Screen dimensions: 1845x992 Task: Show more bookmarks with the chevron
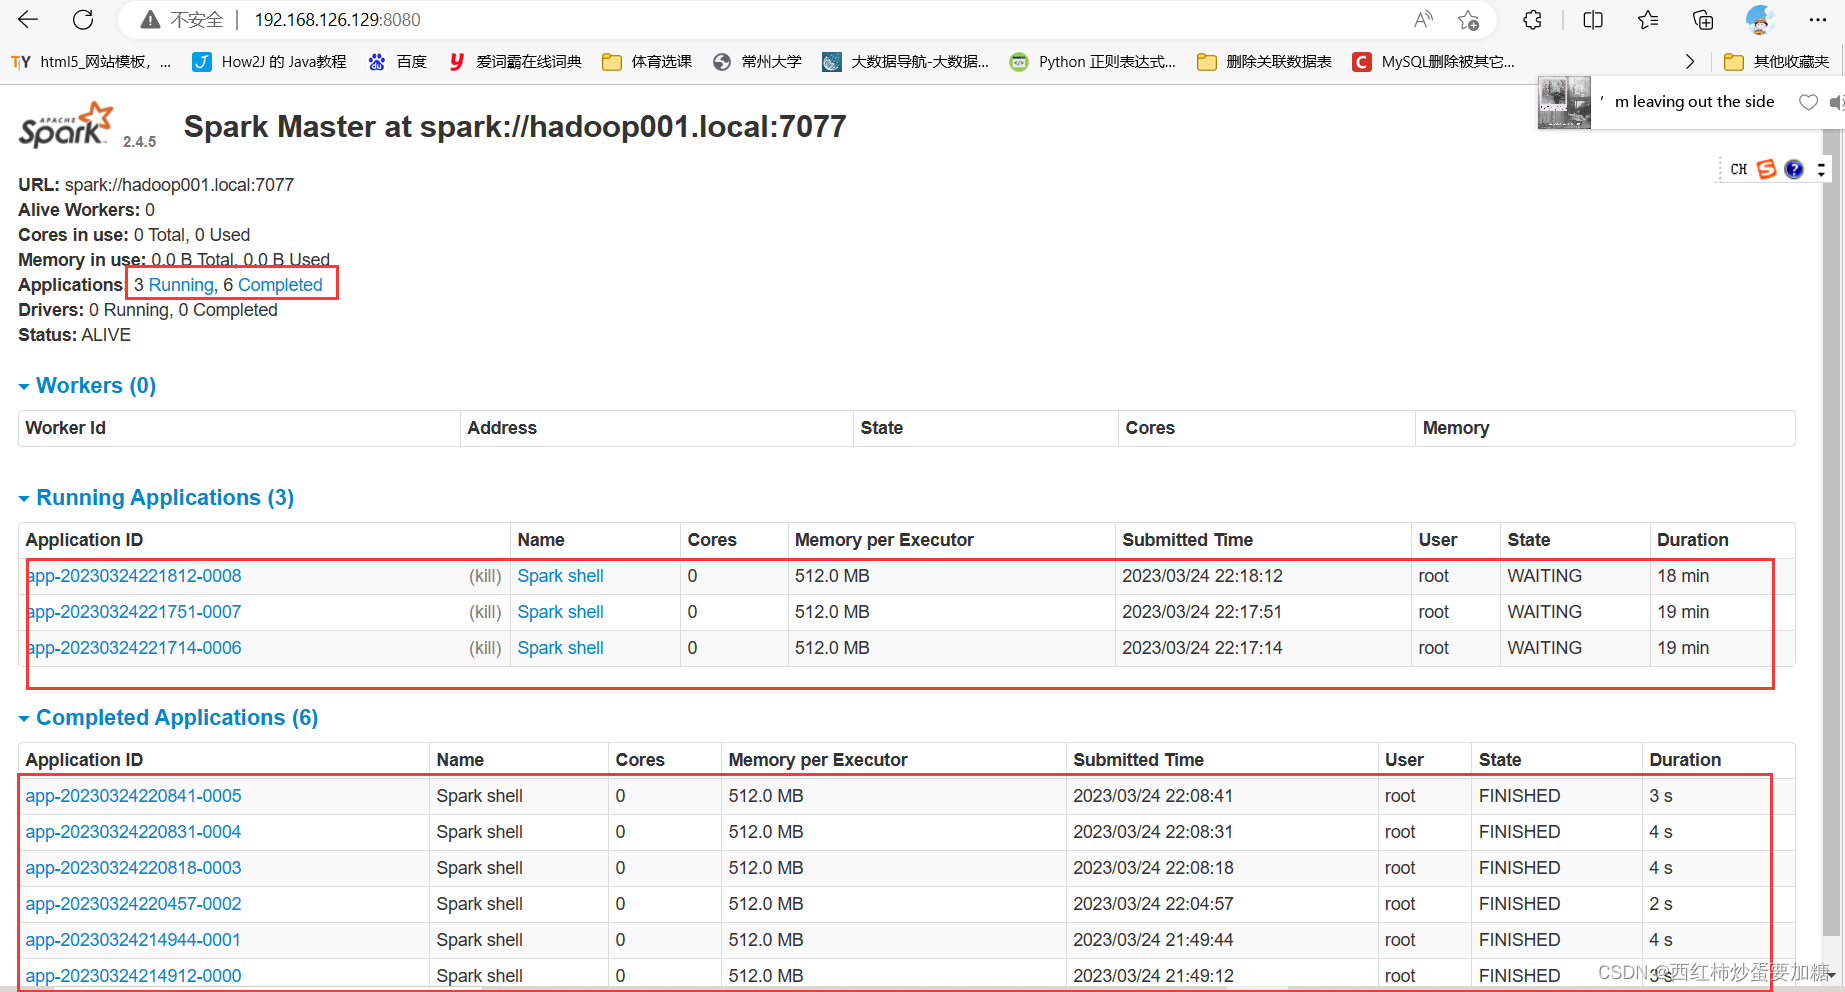1690,62
